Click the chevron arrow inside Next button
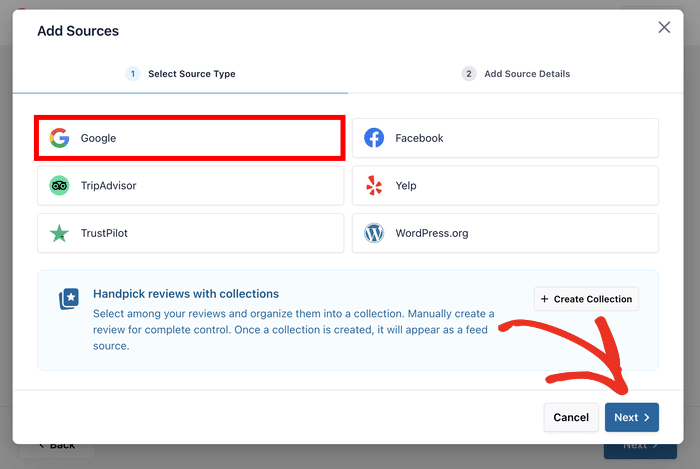 click(646, 417)
